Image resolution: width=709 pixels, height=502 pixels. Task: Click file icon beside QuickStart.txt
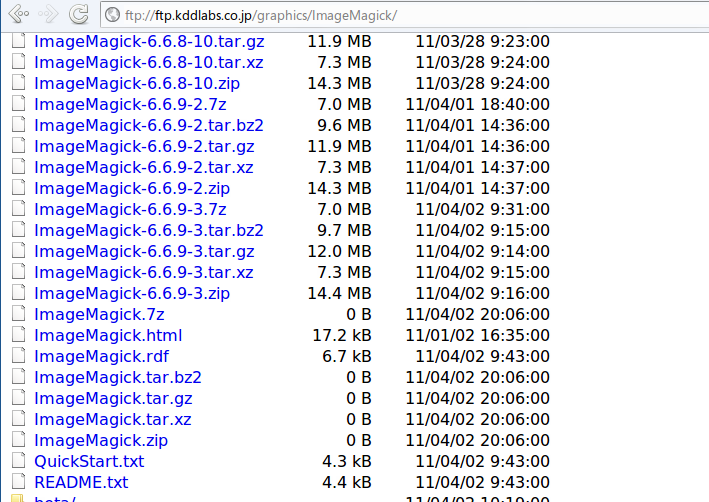(19, 461)
